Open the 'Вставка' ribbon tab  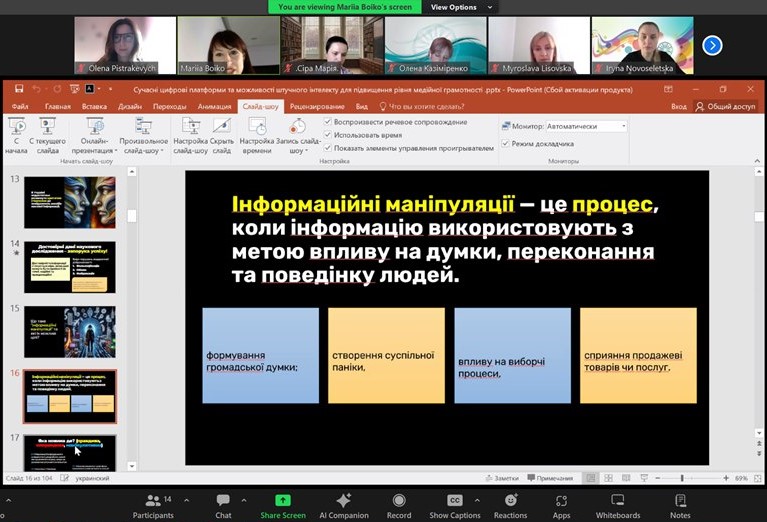[95, 106]
